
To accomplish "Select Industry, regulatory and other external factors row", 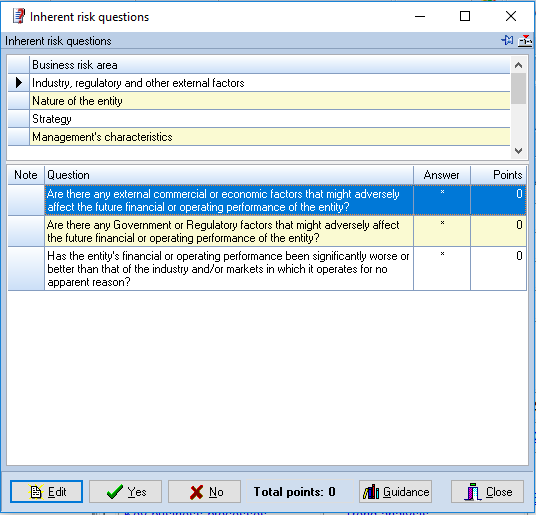I will (x=269, y=83).
